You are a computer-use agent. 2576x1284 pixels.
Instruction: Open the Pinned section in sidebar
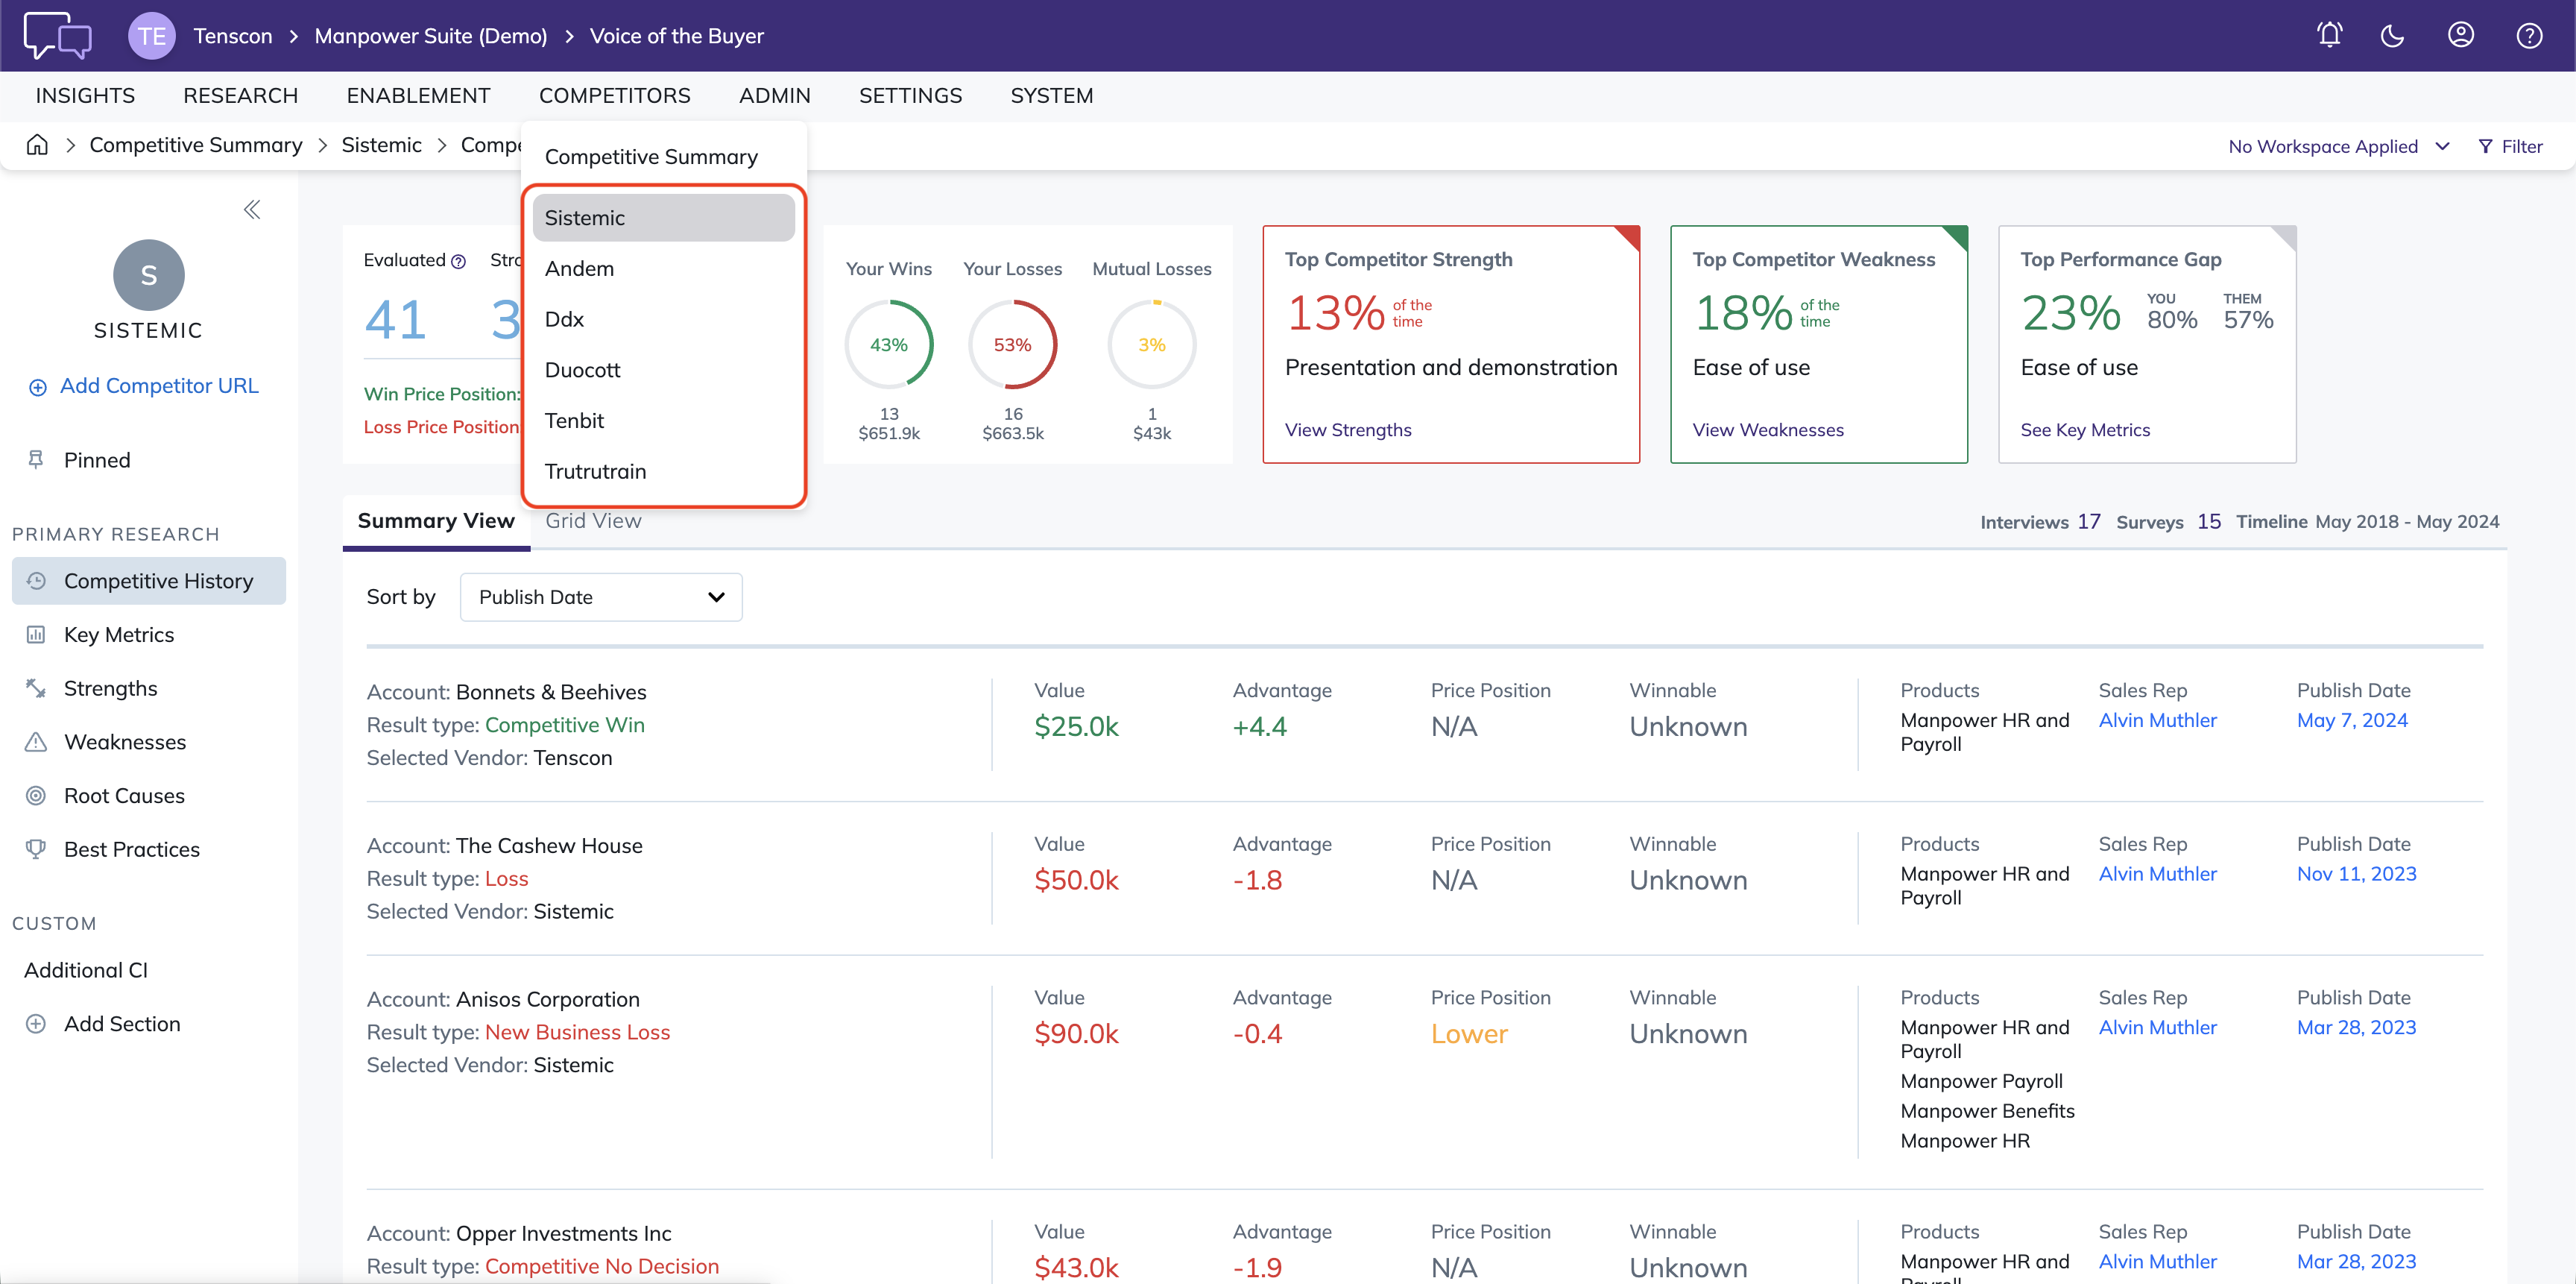point(97,460)
